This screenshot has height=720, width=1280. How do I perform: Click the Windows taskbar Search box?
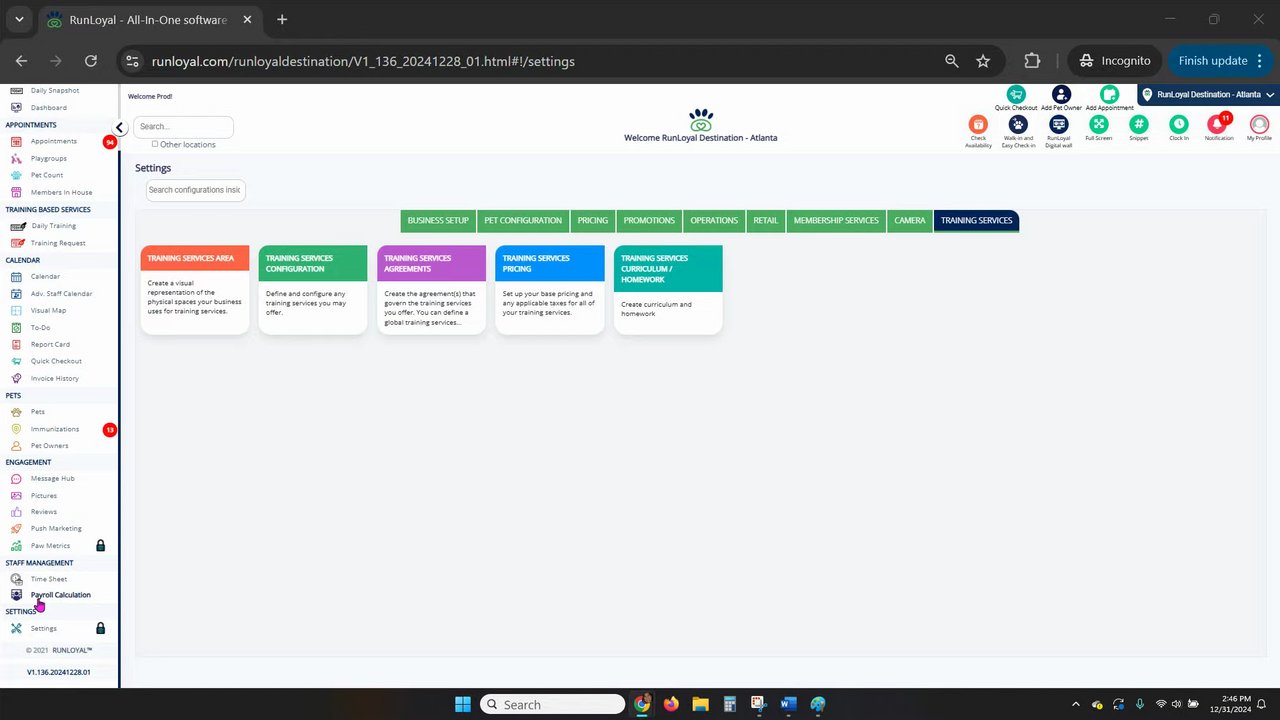pos(553,705)
